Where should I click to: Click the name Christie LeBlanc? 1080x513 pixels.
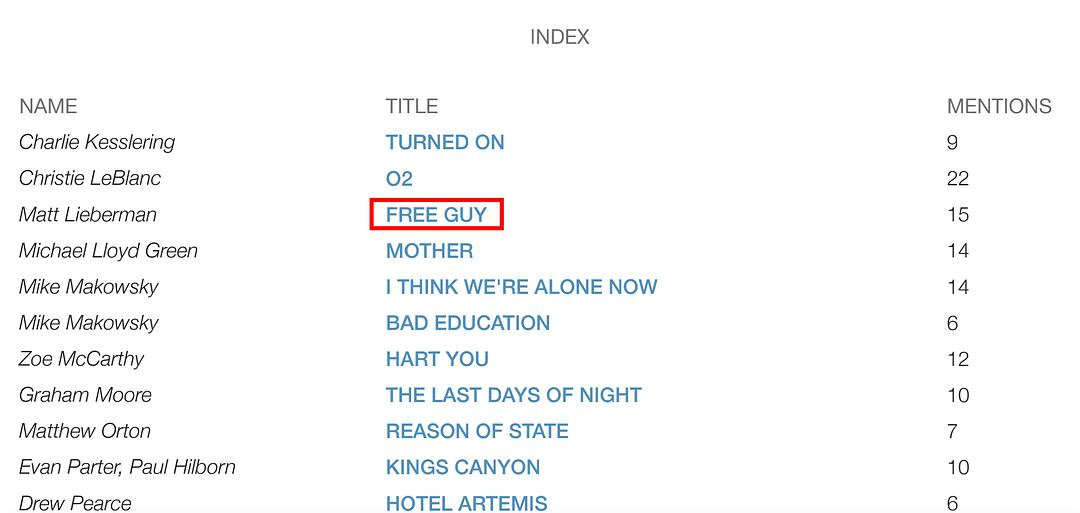coord(90,178)
